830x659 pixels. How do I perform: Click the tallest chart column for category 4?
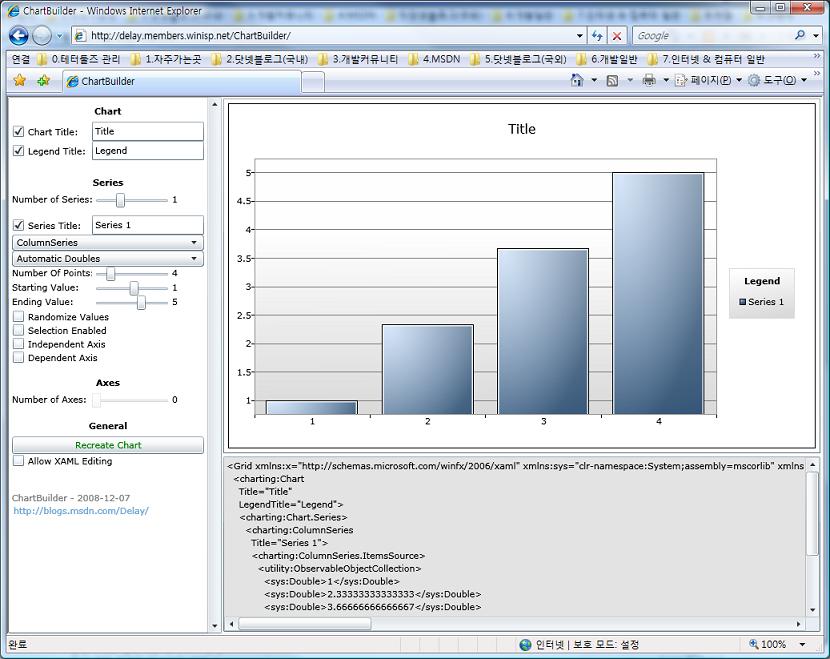658,293
